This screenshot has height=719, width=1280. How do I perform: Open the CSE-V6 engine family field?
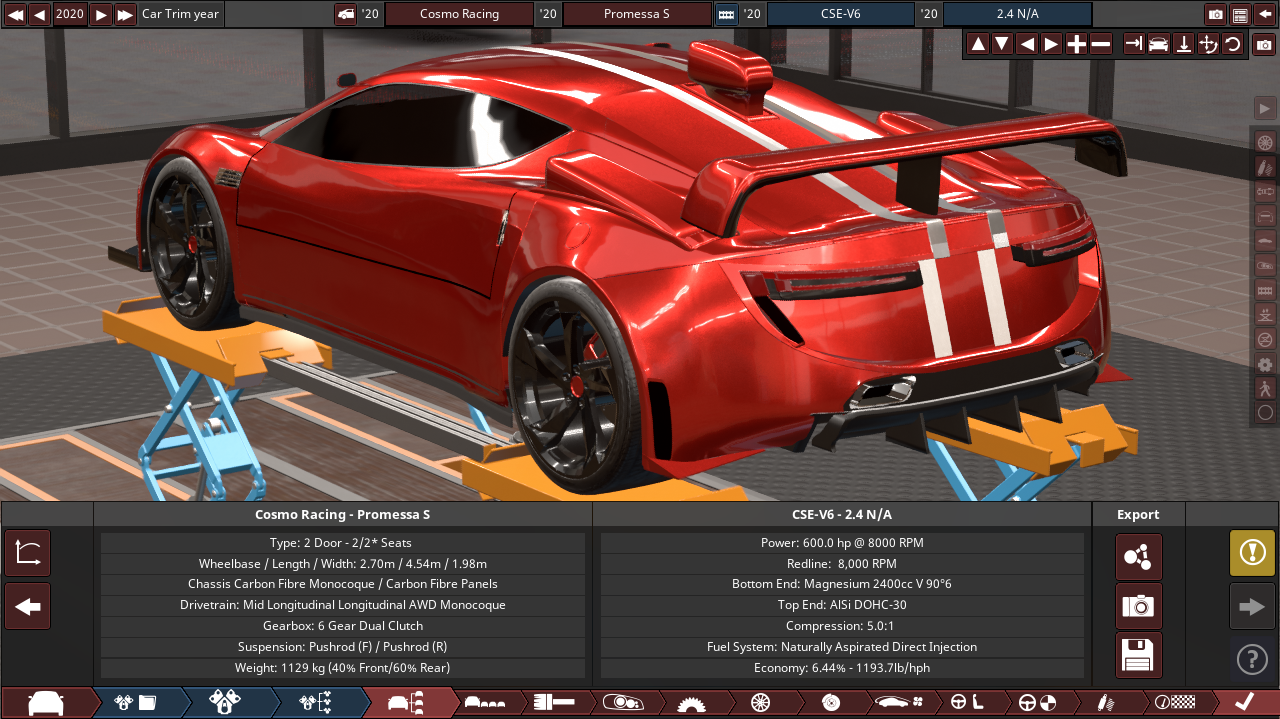point(840,14)
